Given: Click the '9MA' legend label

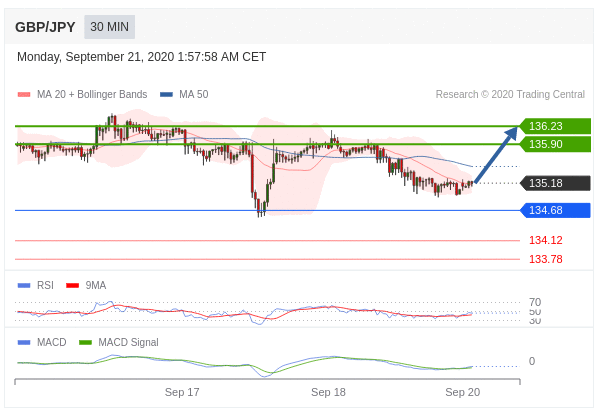Looking at the screenshot, I should pos(96,286).
